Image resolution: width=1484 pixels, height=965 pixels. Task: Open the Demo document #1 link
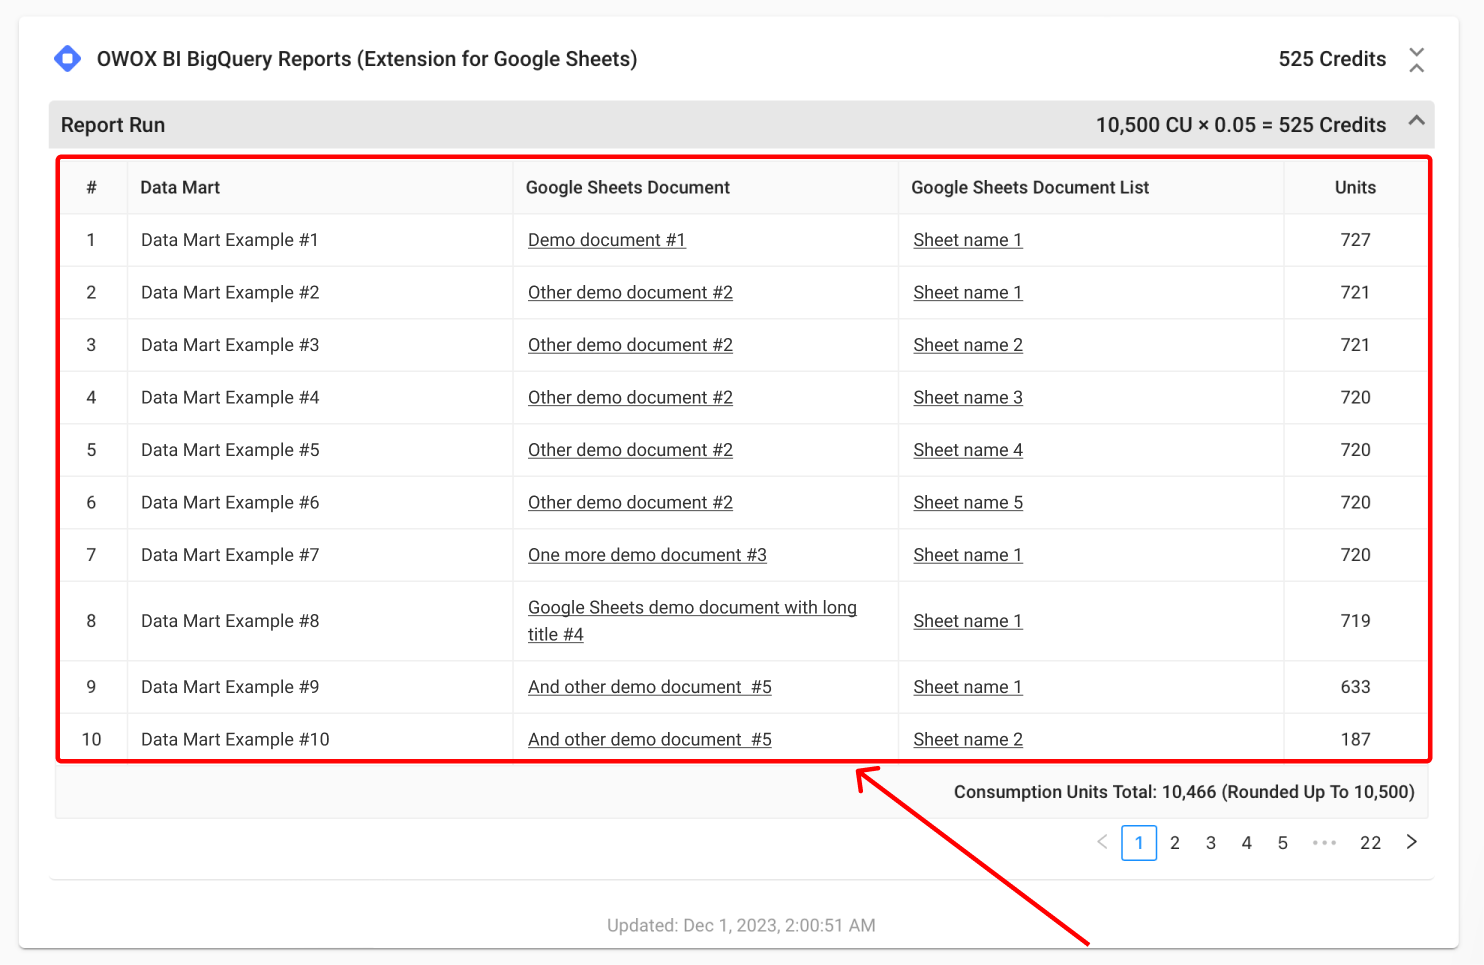[607, 240]
